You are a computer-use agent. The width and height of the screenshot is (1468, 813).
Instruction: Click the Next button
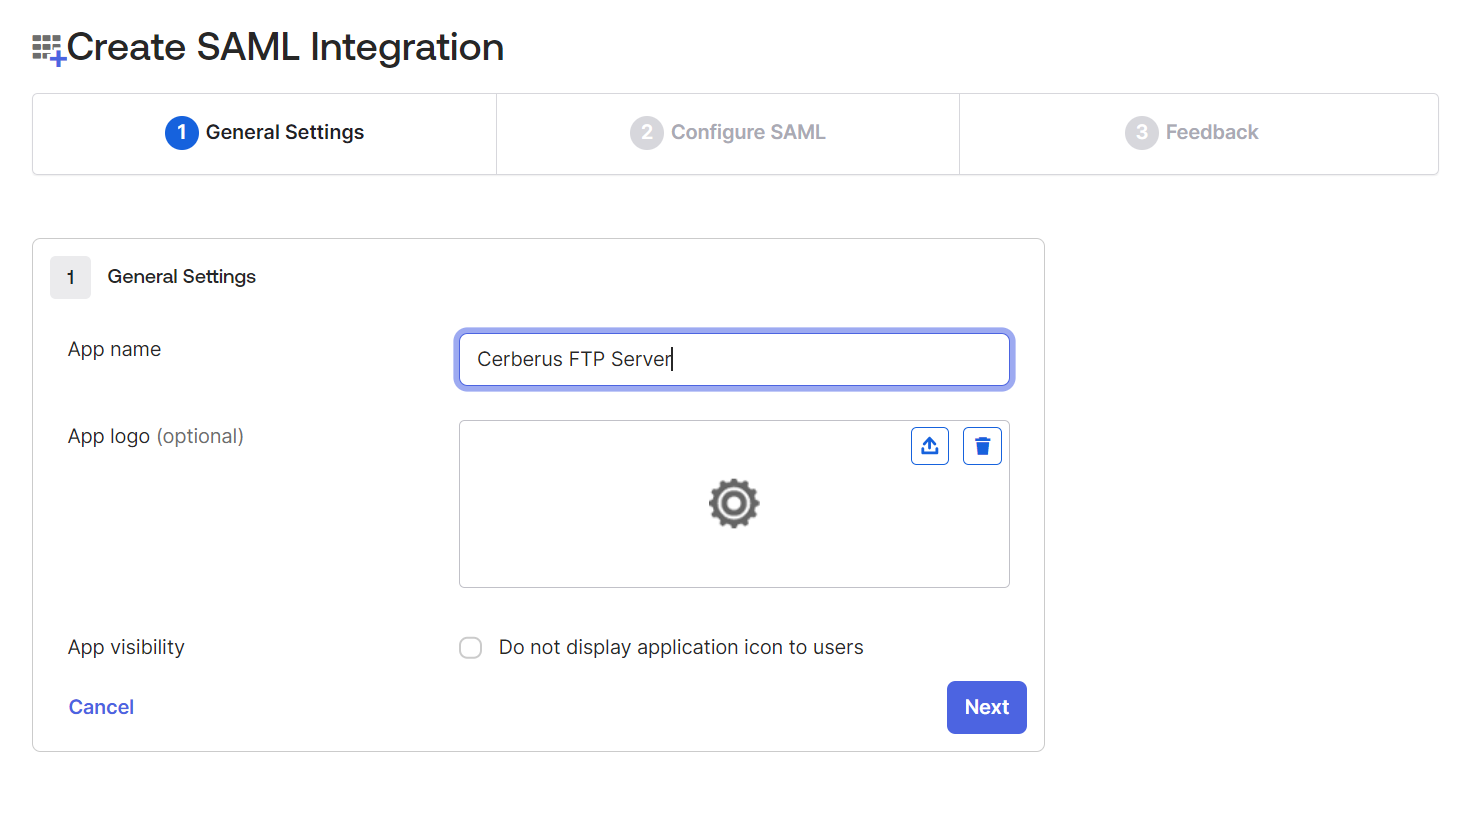click(987, 707)
